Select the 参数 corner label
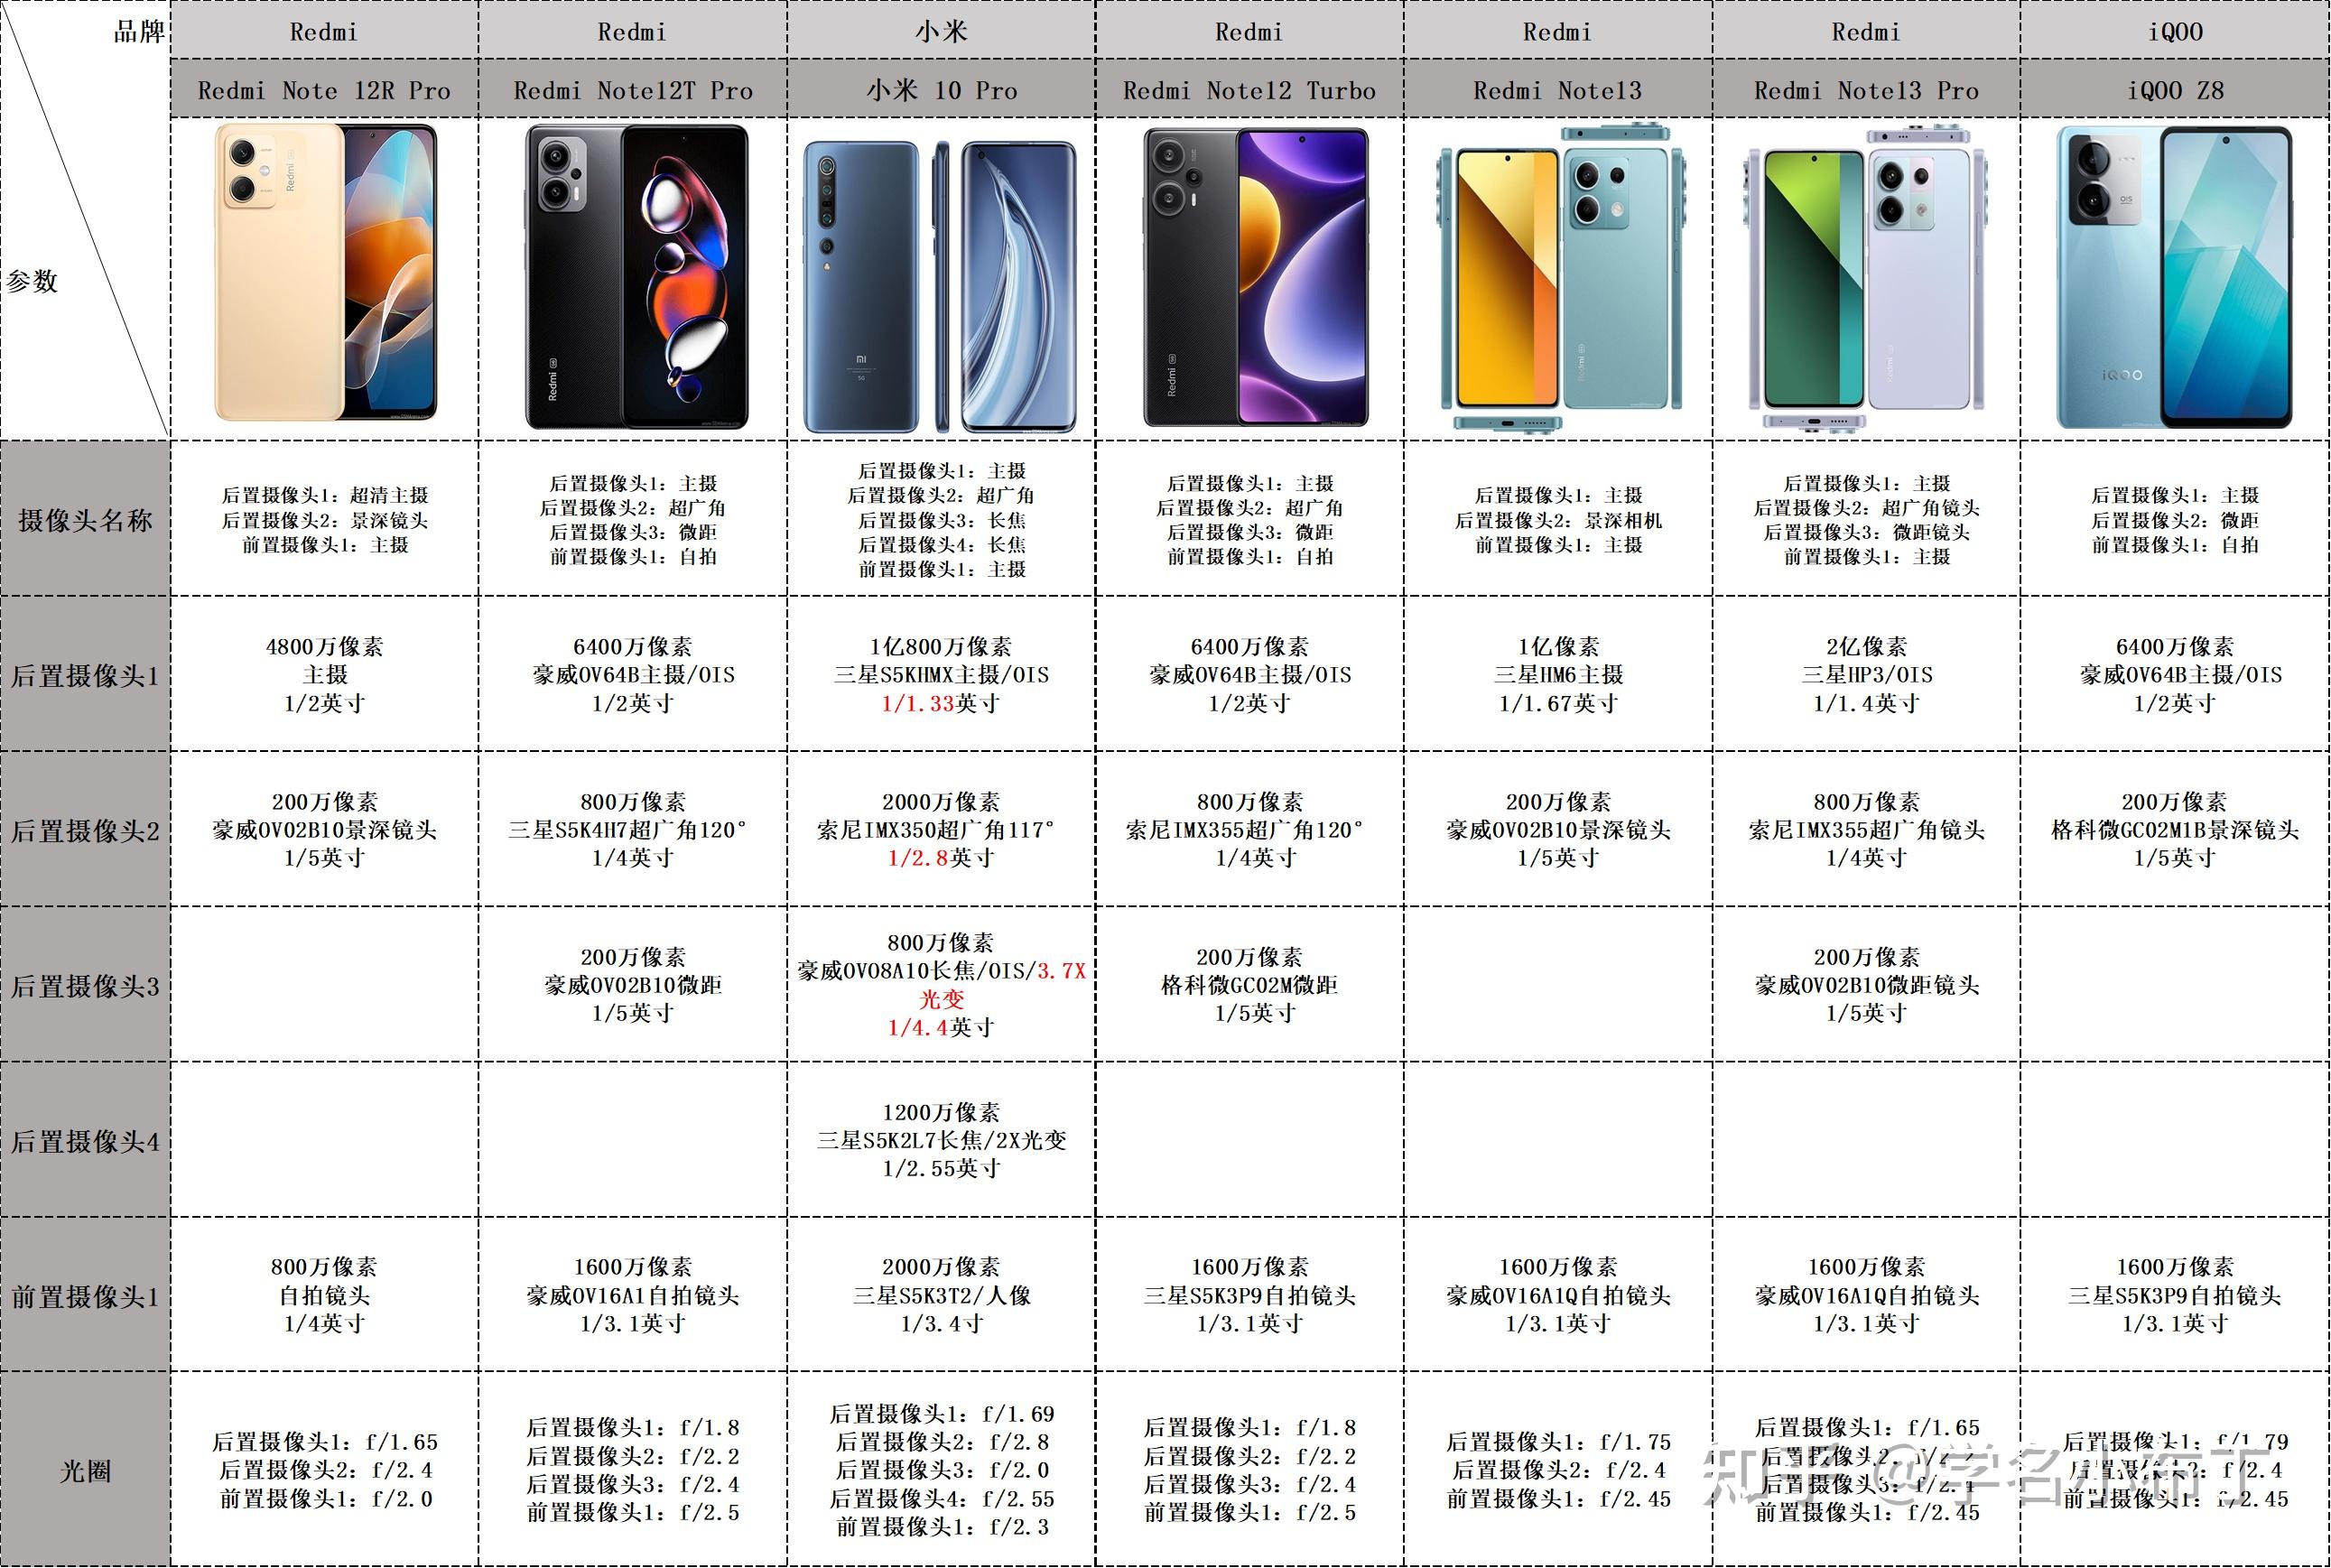Viewport: 2331px width, 1568px height. point(32,281)
